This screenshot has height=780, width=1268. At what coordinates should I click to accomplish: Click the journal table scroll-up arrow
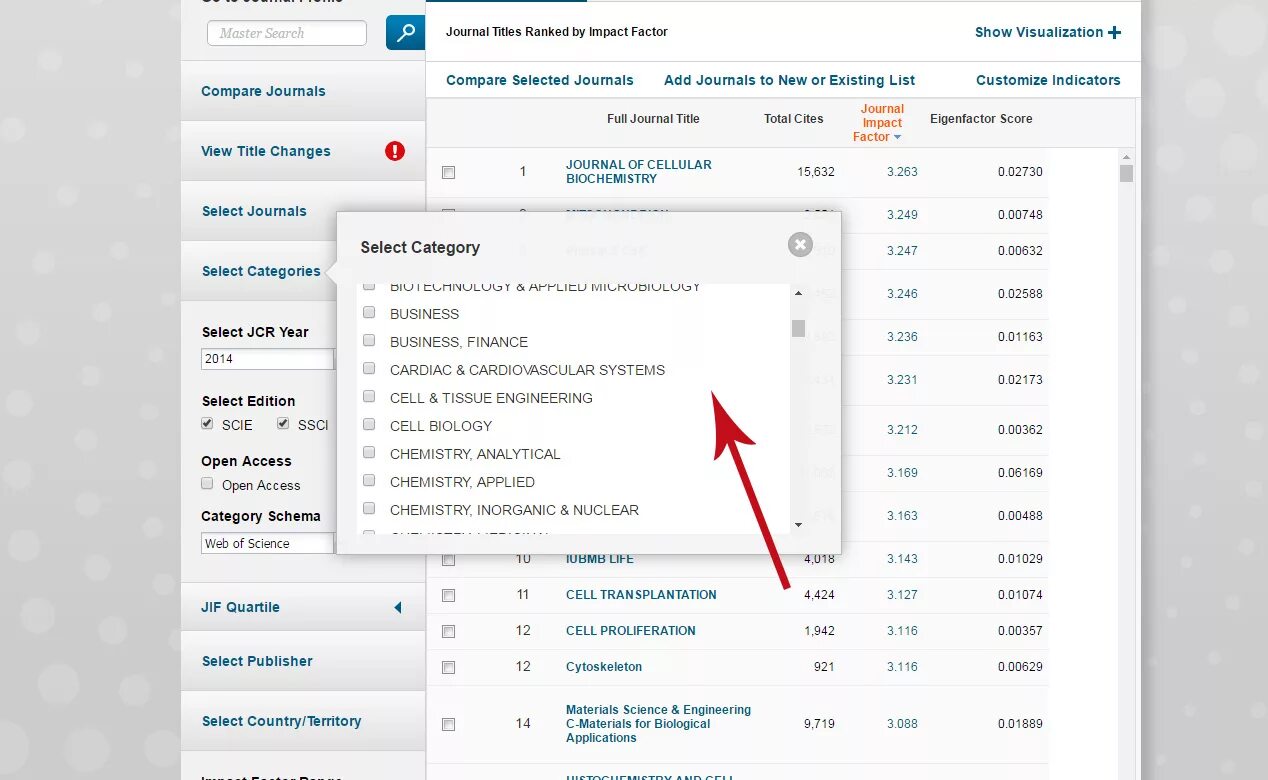click(1126, 157)
